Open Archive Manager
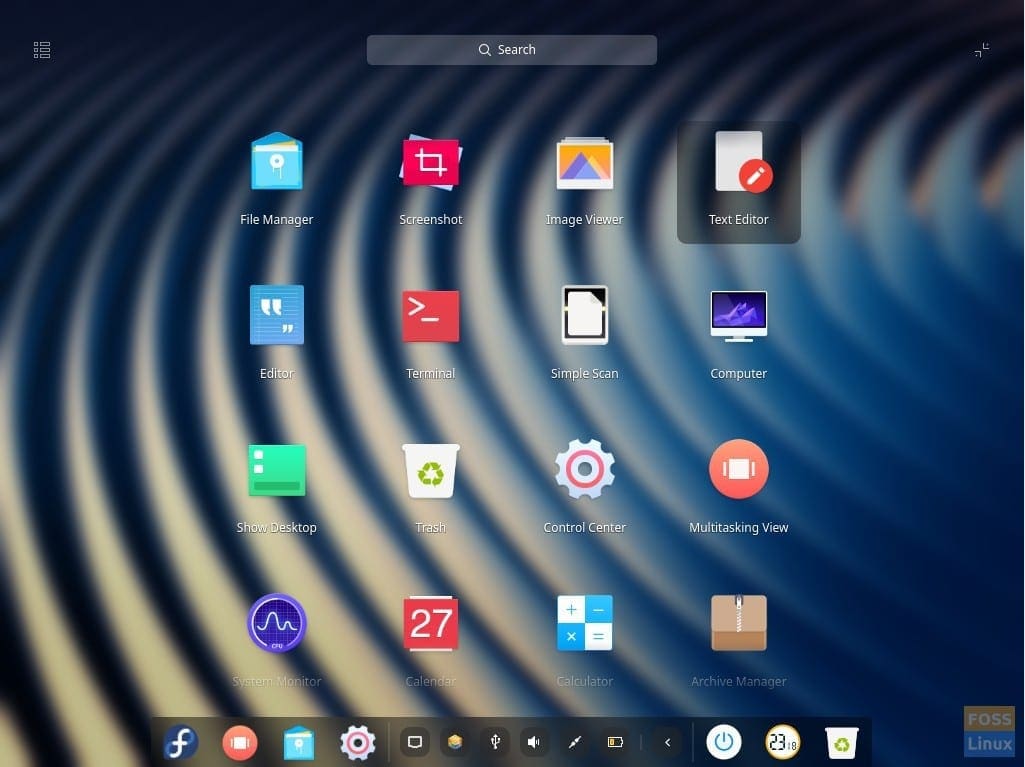The width and height of the screenshot is (1025, 767). coord(738,624)
